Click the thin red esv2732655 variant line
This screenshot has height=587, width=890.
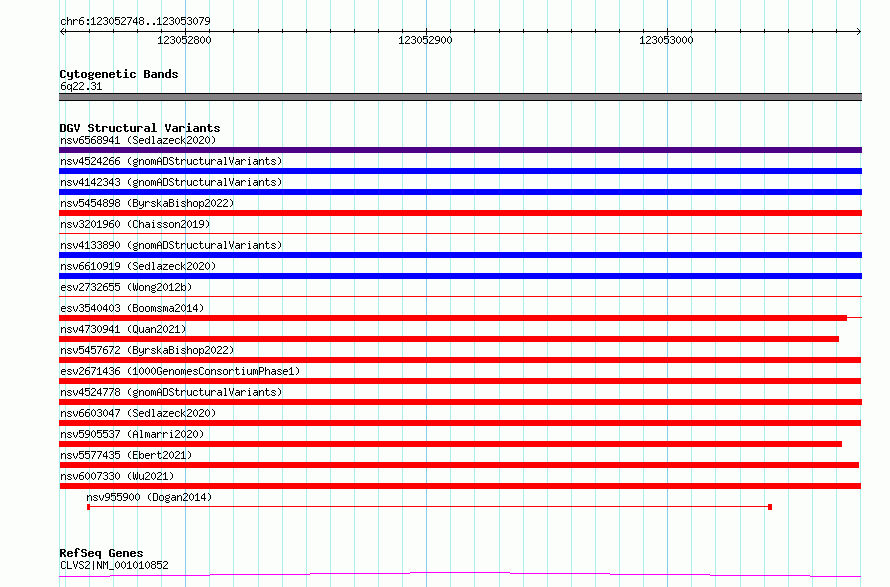(x=460, y=296)
